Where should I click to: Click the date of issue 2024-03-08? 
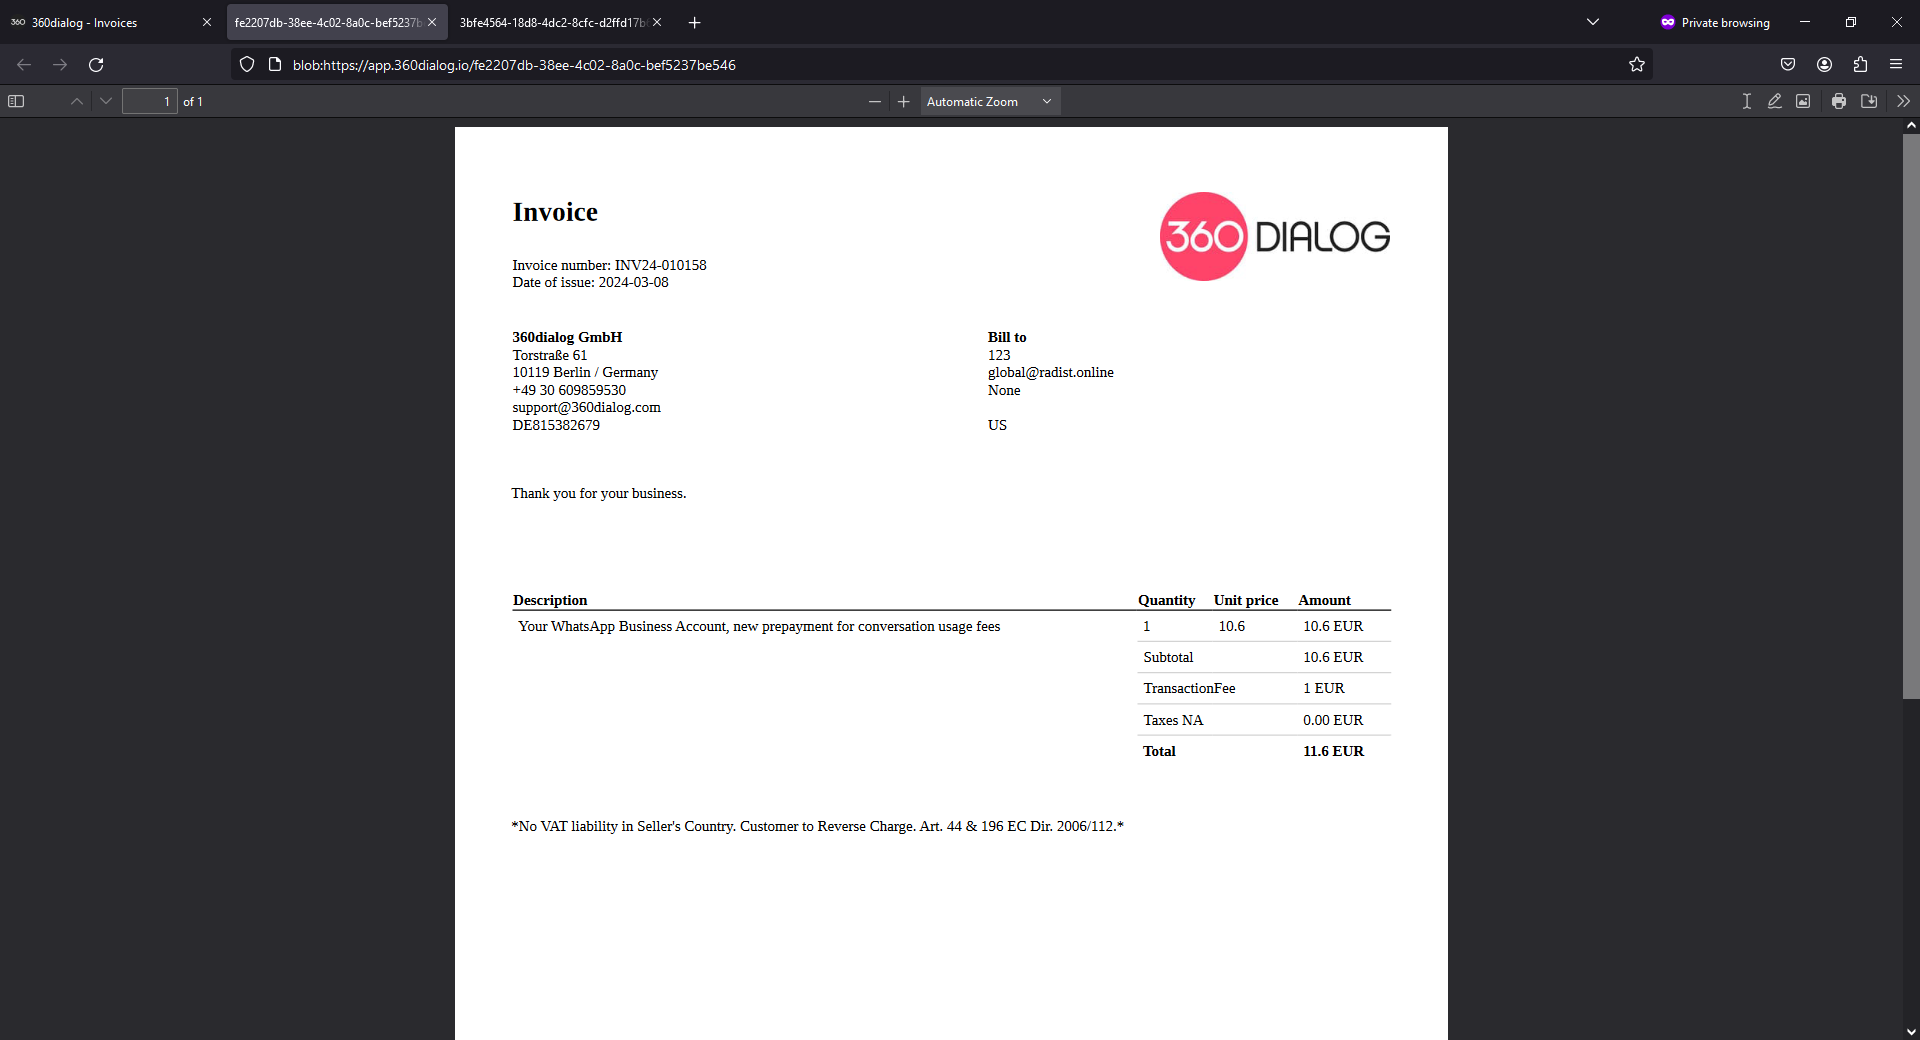pyautogui.click(x=633, y=283)
